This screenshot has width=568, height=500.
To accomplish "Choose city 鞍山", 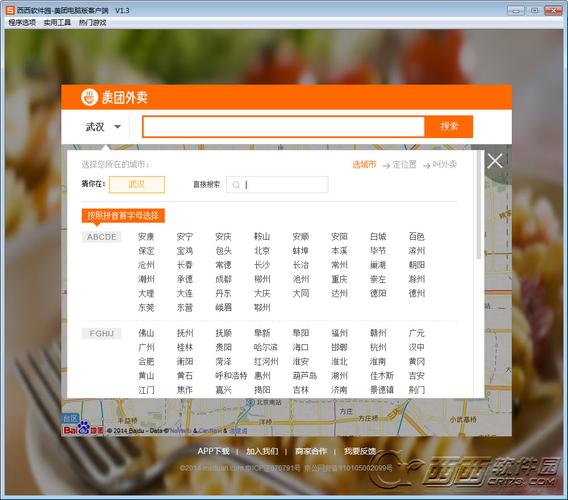I will click(x=262, y=237).
